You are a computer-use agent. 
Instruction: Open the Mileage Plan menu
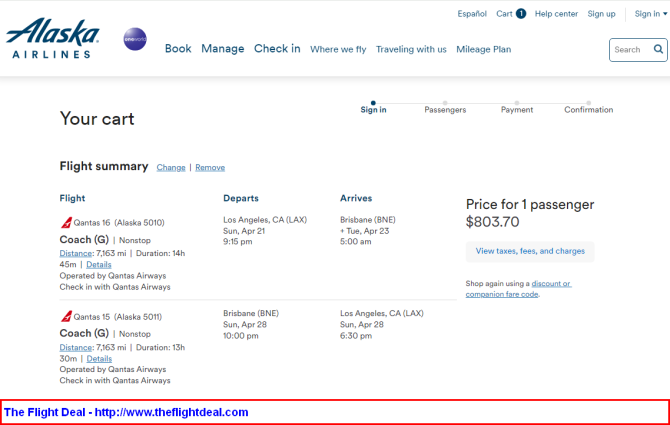484,50
